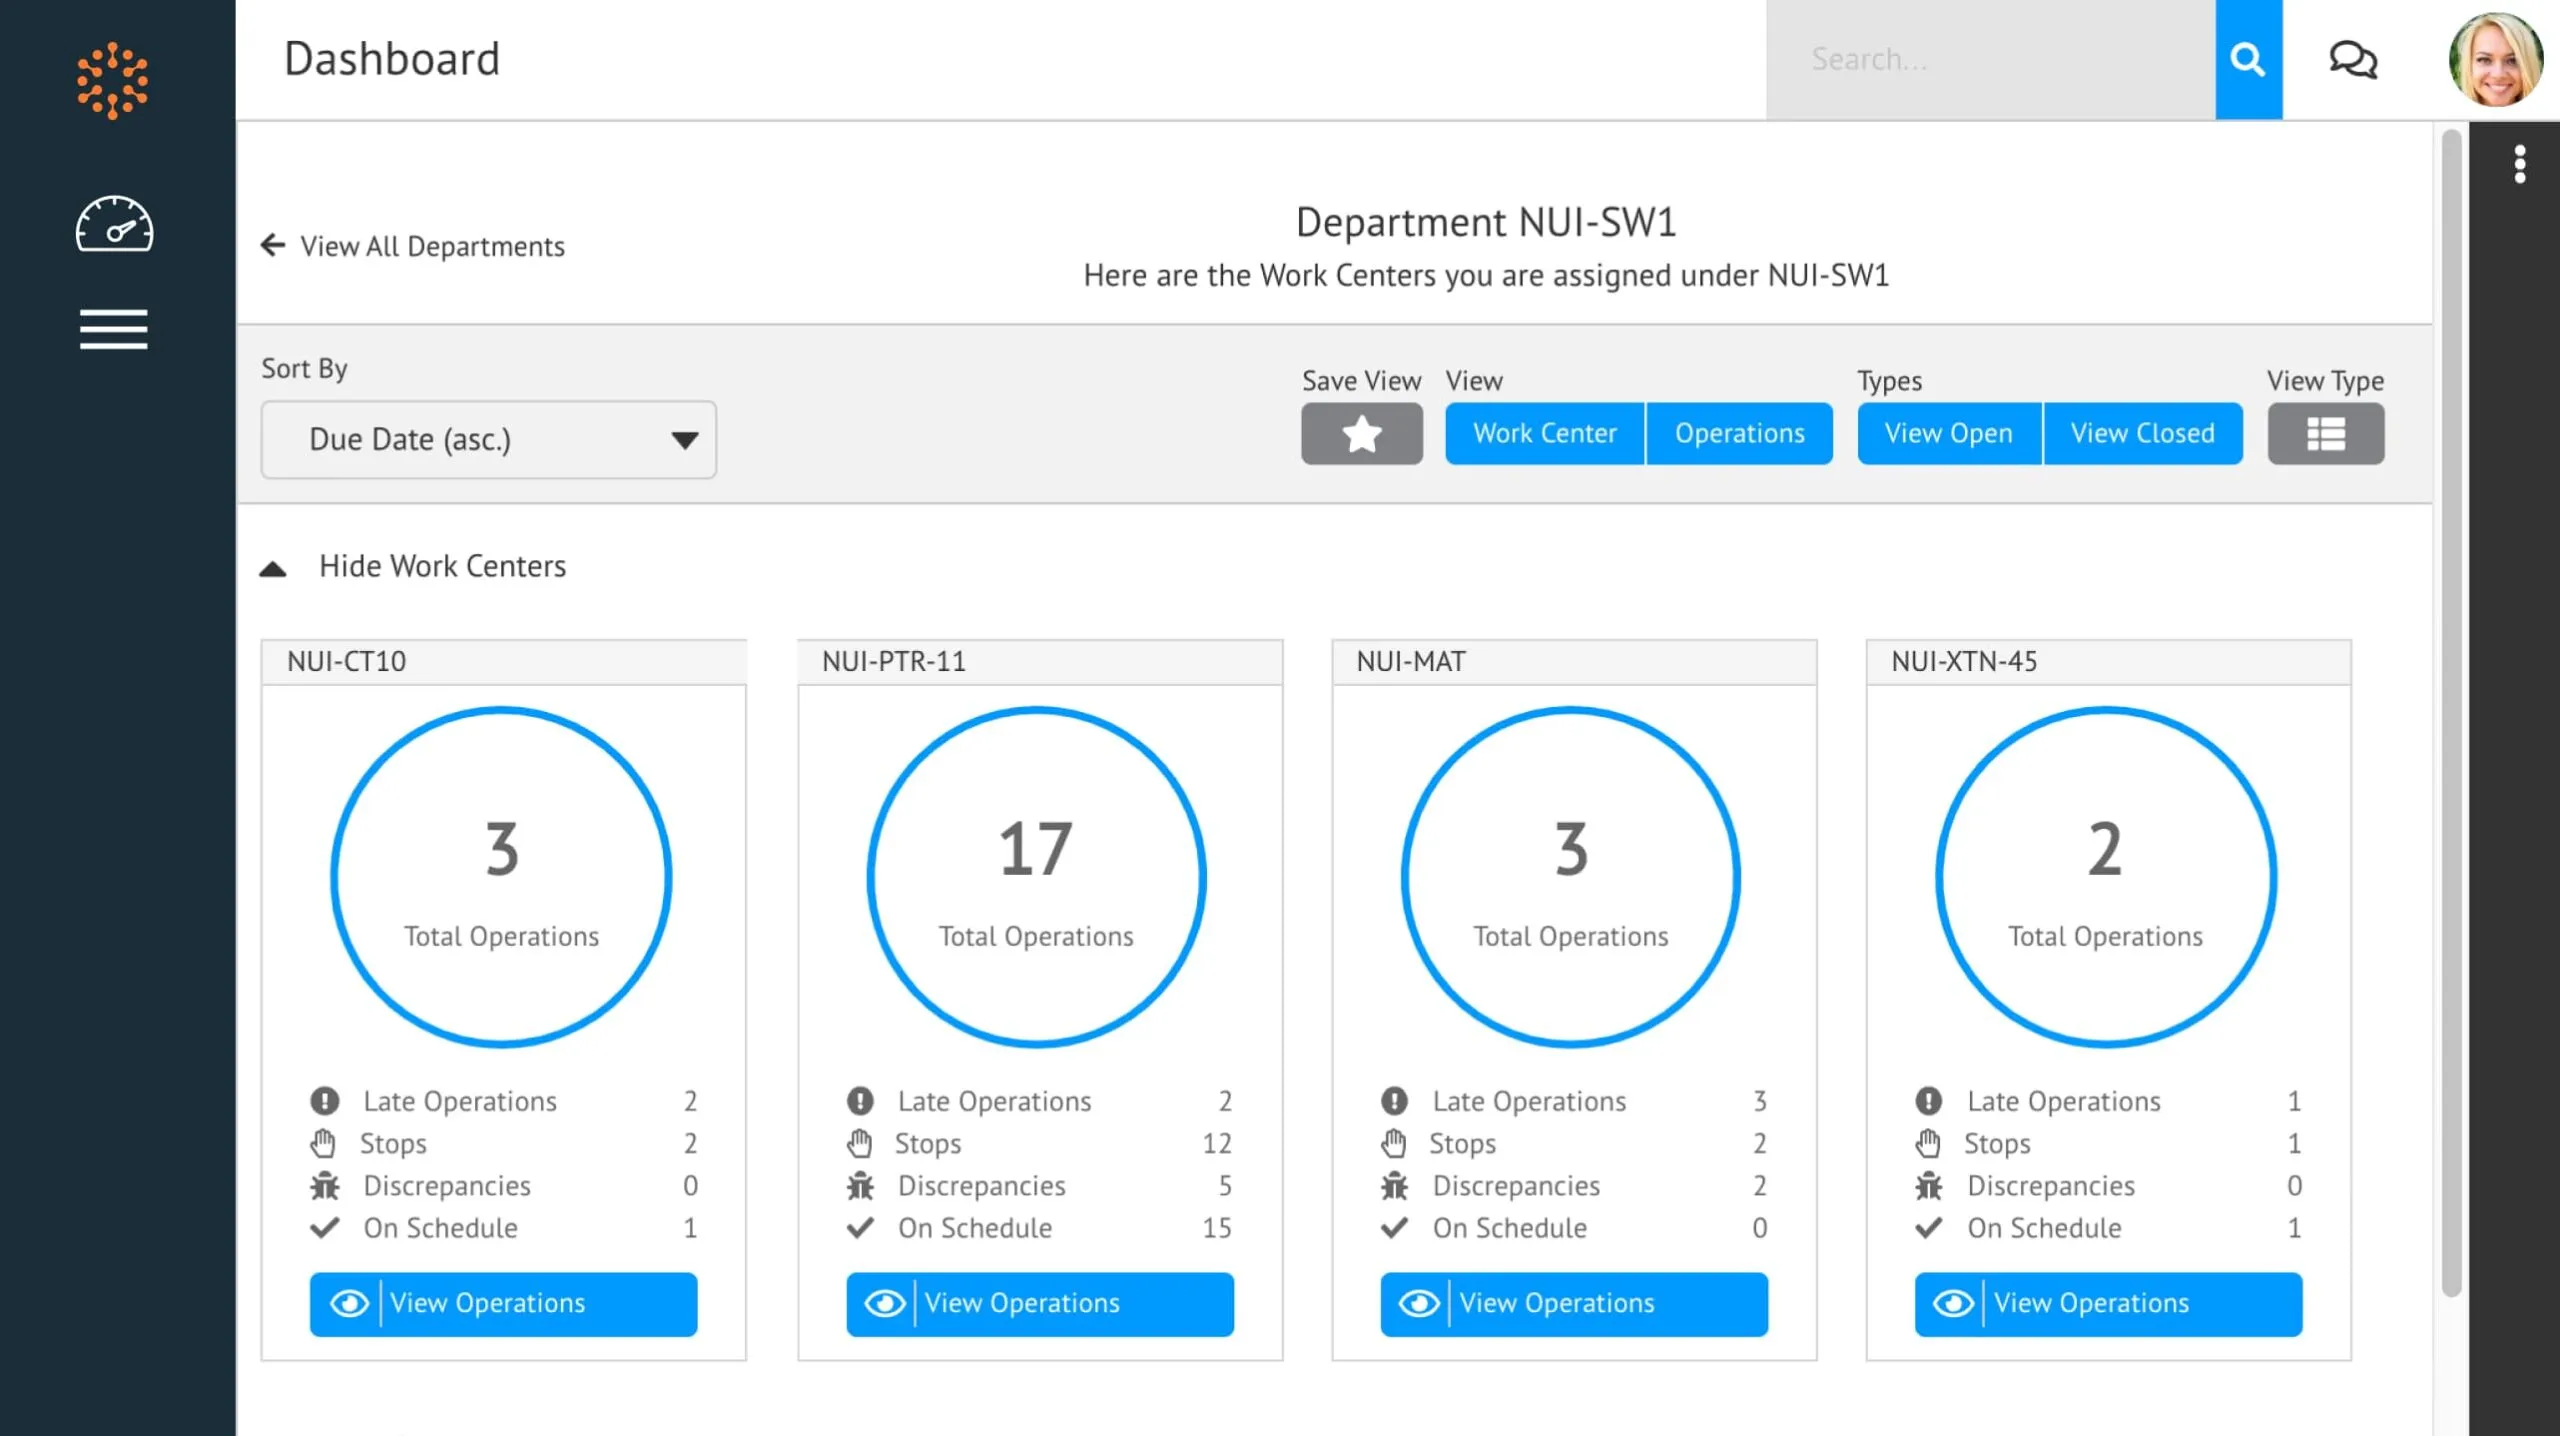This screenshot has width=2560, height=1436.
Task: View operations for NUI-CT10
Action: pyautogui.click(x=503, y=1303)
